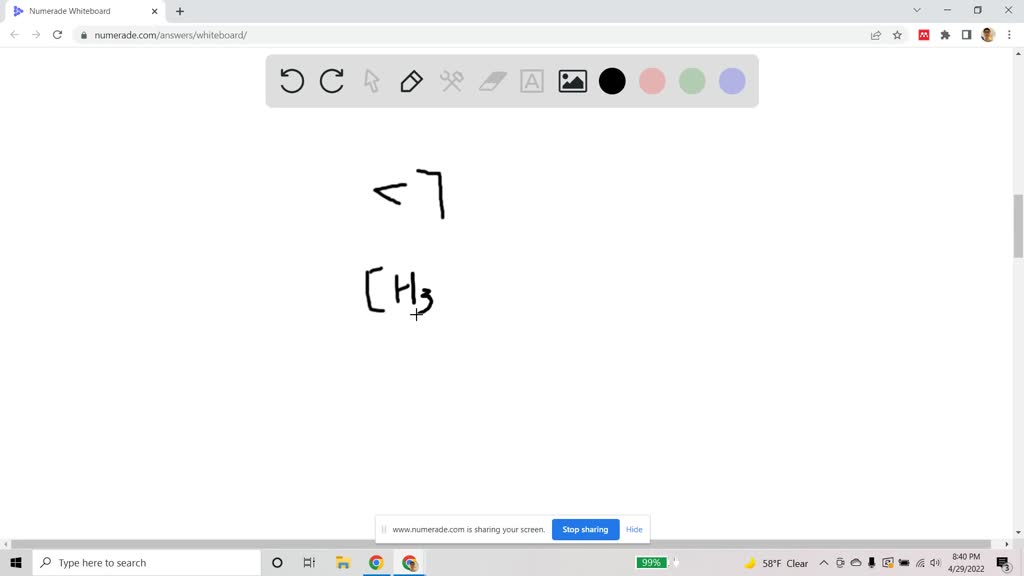Click the Stop sharing button
Image resolution: width=1024 pixels, height=576 pixels.
[585, 529]
